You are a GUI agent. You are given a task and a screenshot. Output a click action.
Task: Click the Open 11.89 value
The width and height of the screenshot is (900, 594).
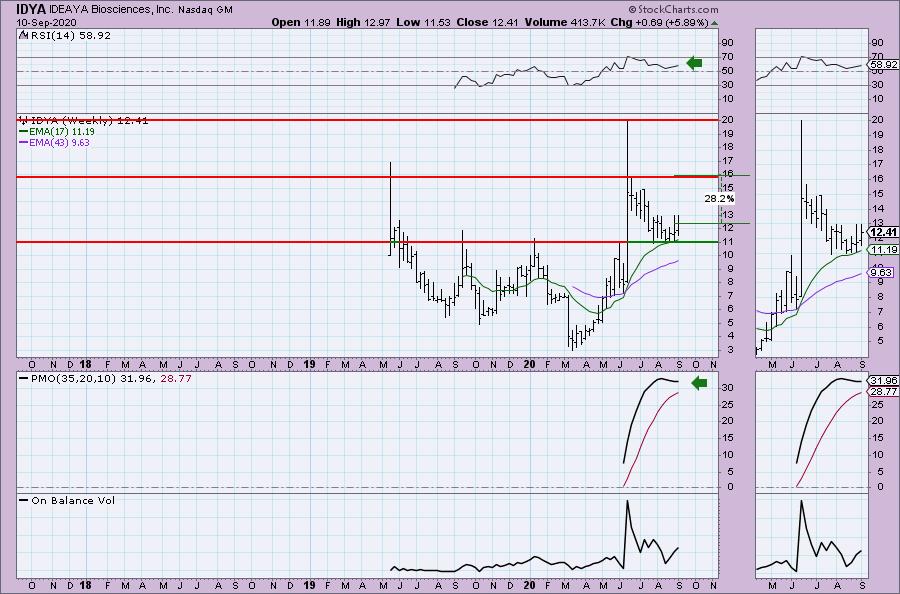(301, 22)
